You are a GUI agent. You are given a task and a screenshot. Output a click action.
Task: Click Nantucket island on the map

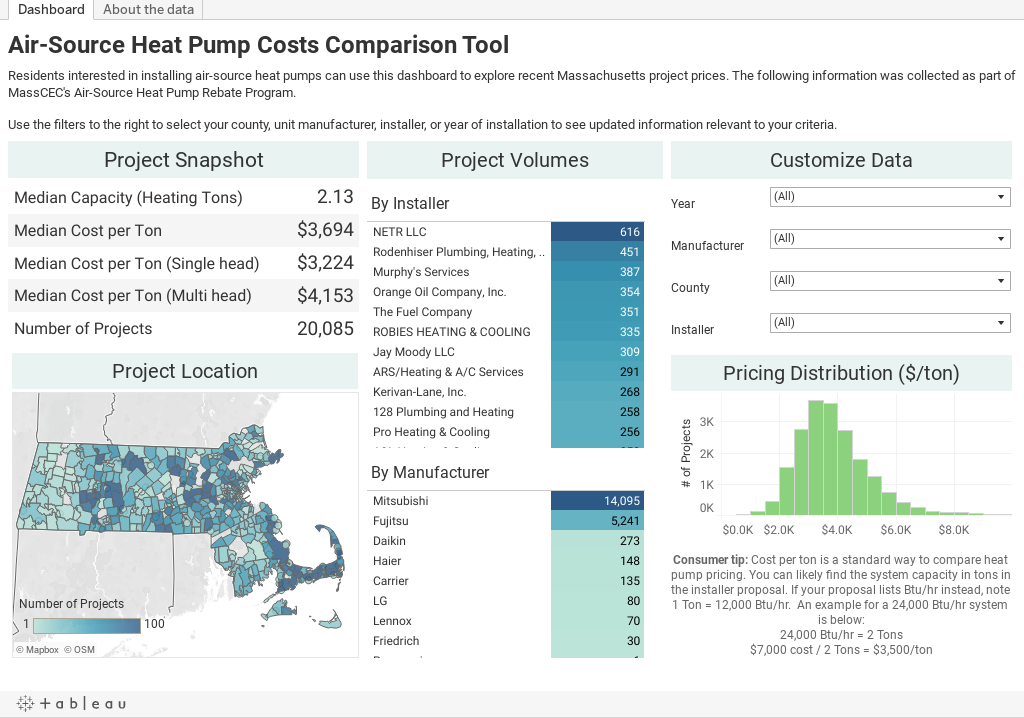pyautogui.click(x=332, y=620)
